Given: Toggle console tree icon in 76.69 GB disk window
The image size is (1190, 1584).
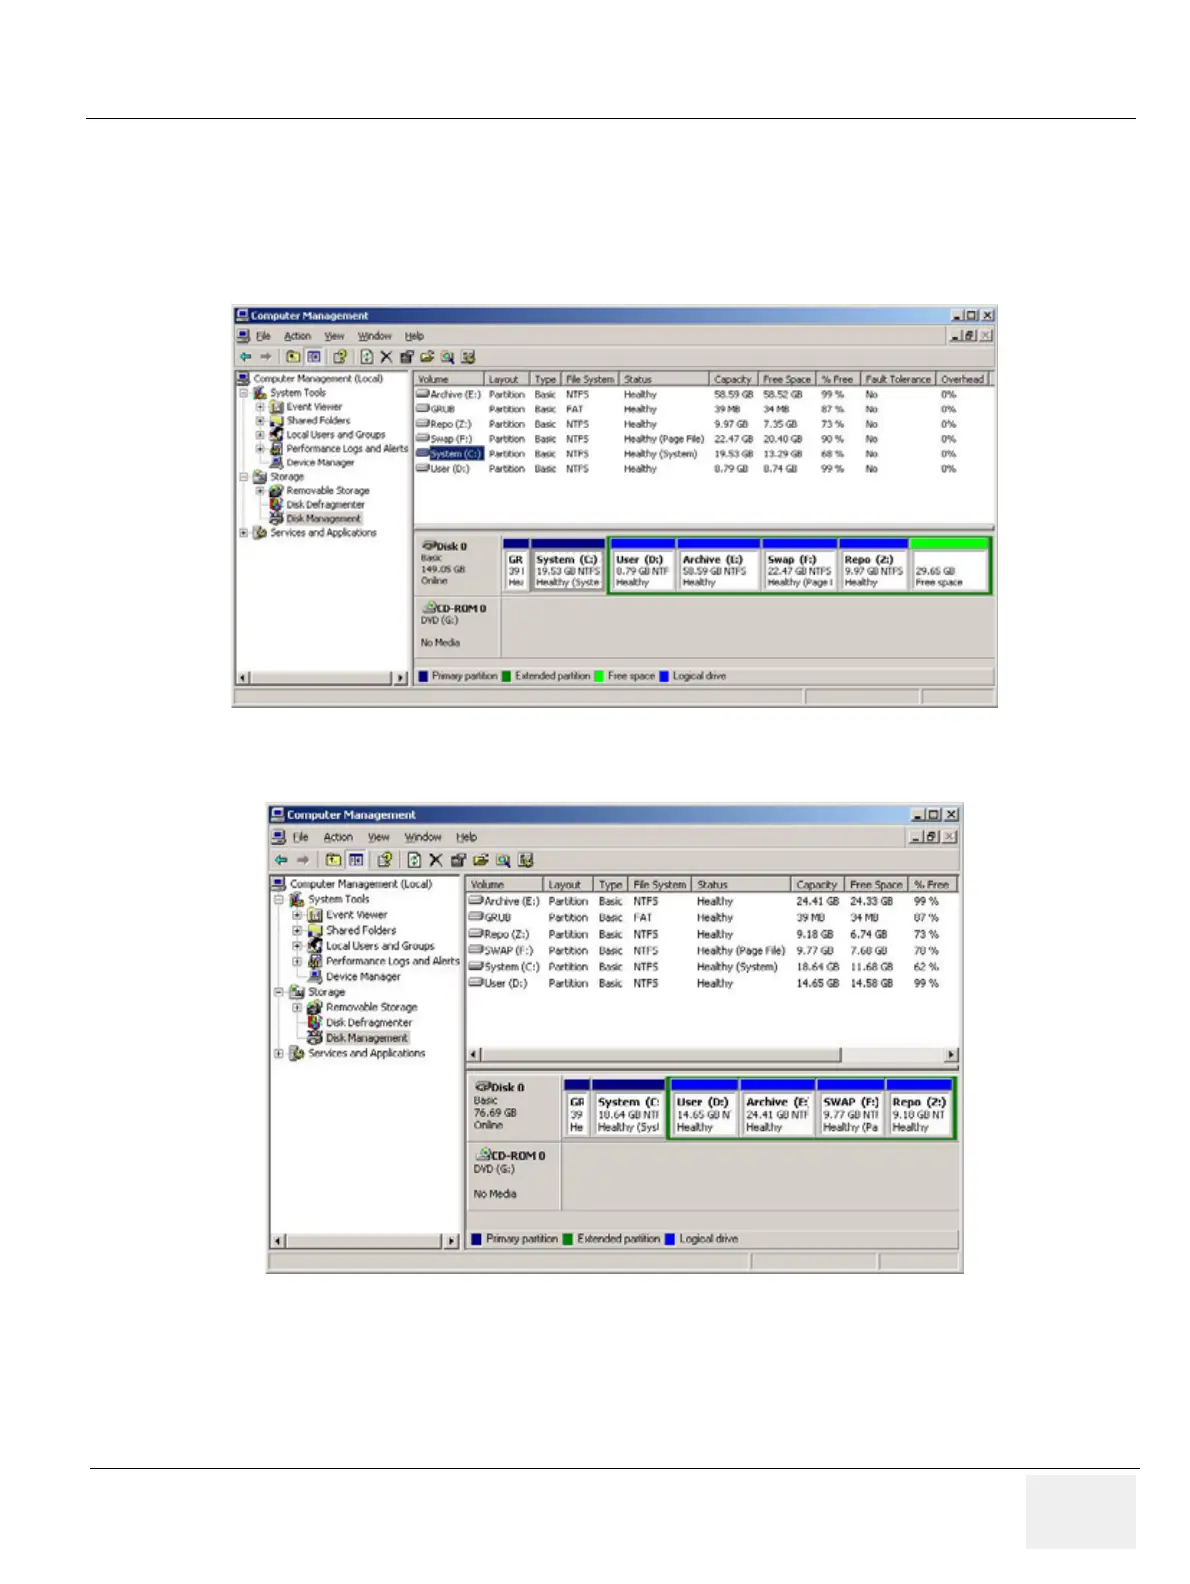Looking at the screenshot, I should pyautogui.click(x=356, y=859).
